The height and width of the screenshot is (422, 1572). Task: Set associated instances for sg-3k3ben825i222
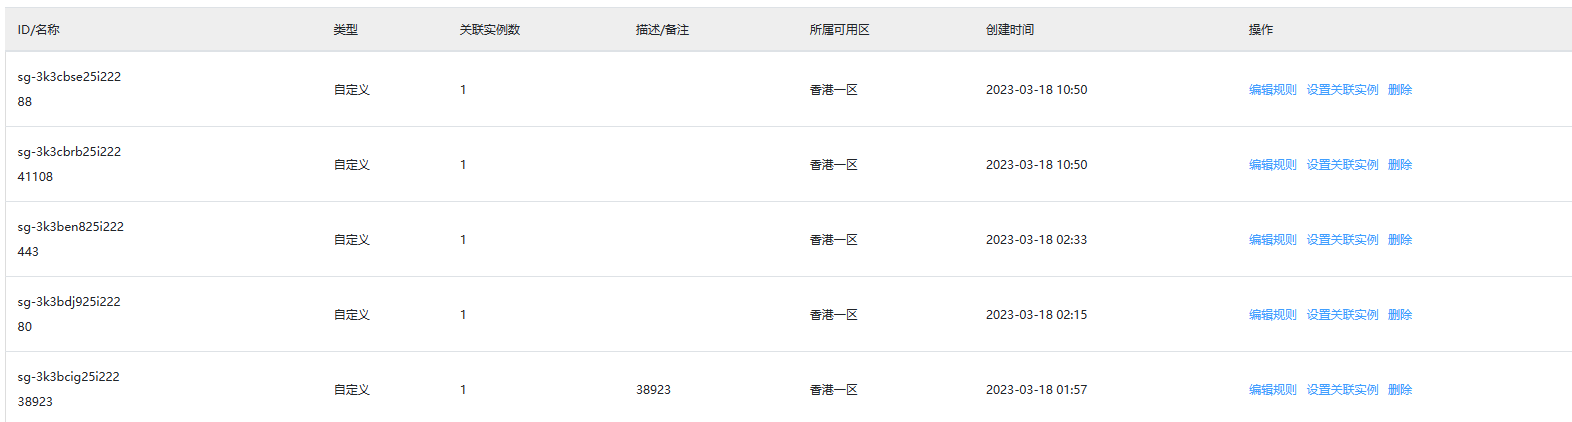coord(1342,240)
